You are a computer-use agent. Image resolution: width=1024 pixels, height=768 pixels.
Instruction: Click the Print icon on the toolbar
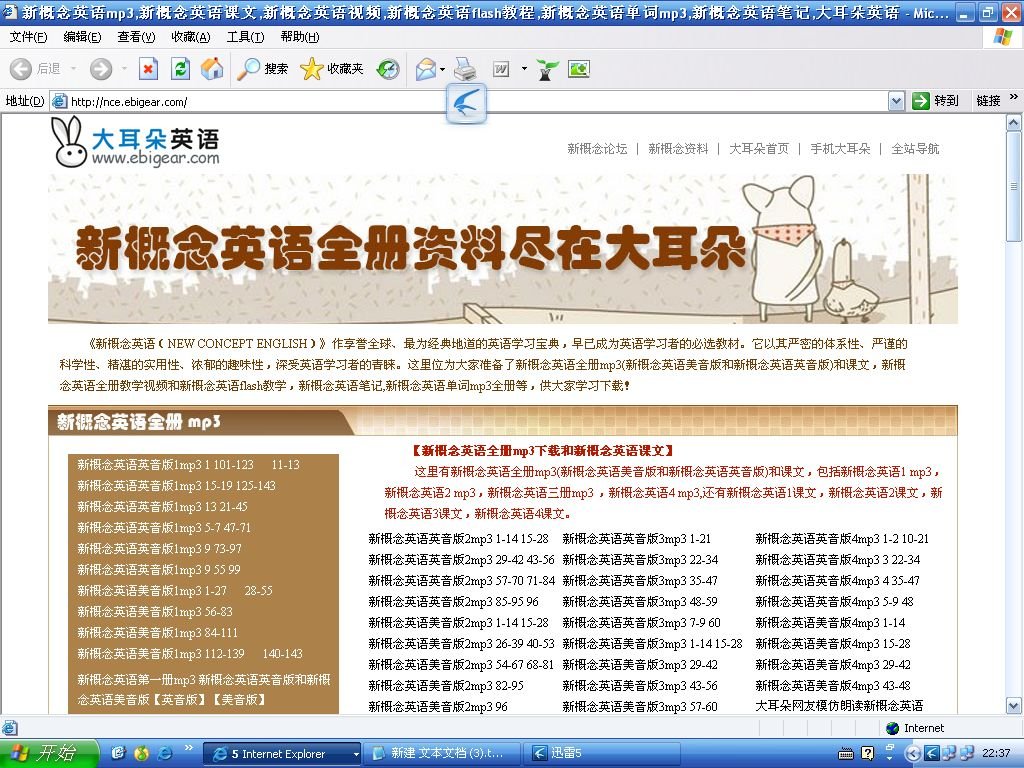pyautogui.click(x=464, y=69)
